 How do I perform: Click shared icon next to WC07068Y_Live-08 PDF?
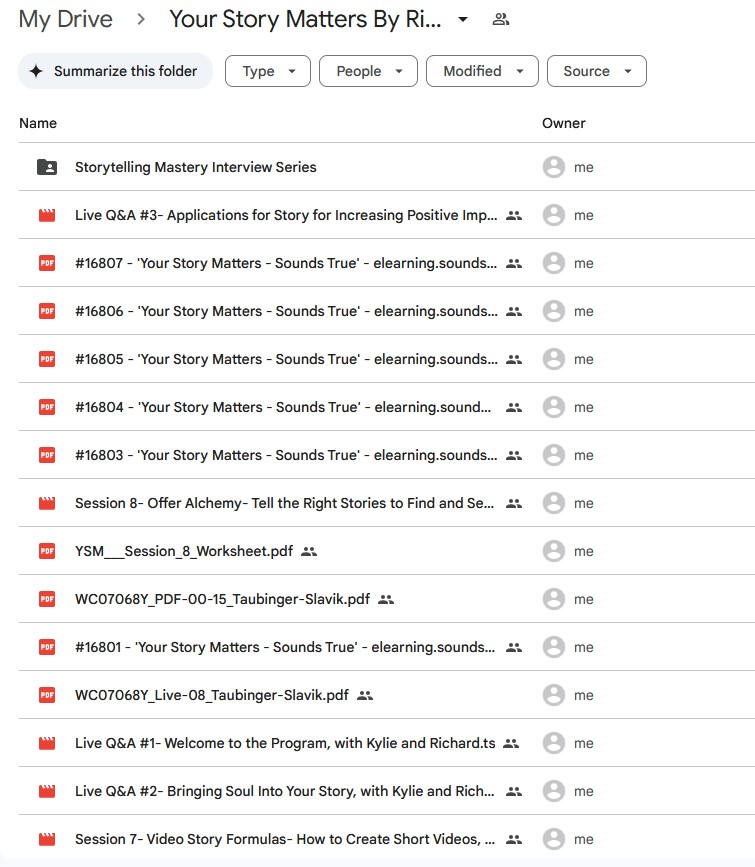(x=365, y=695)
